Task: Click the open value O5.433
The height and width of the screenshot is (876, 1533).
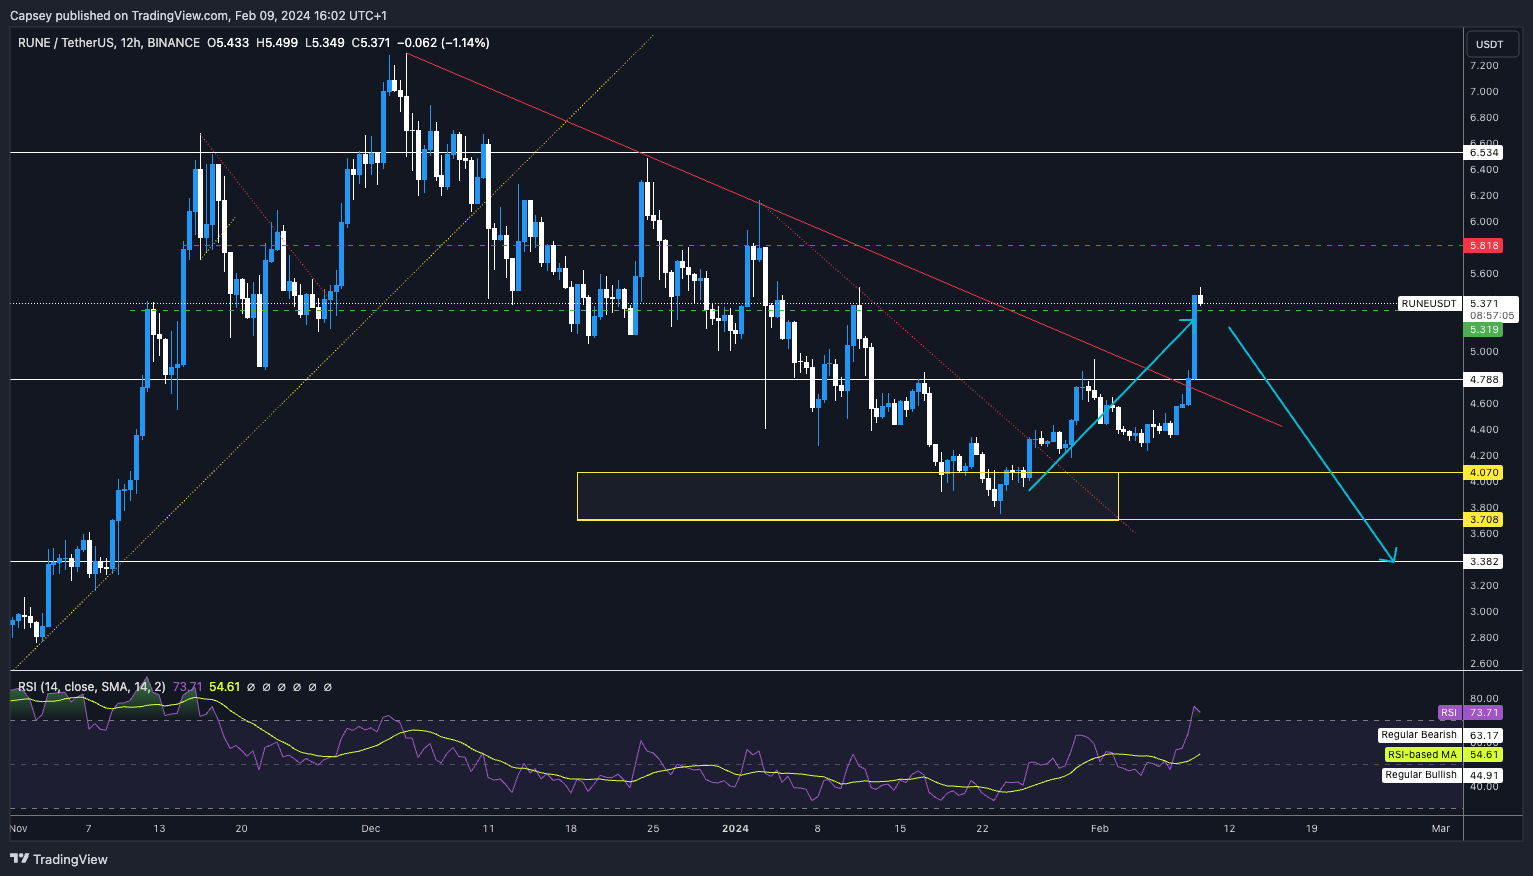Action: tap(229, 43)
